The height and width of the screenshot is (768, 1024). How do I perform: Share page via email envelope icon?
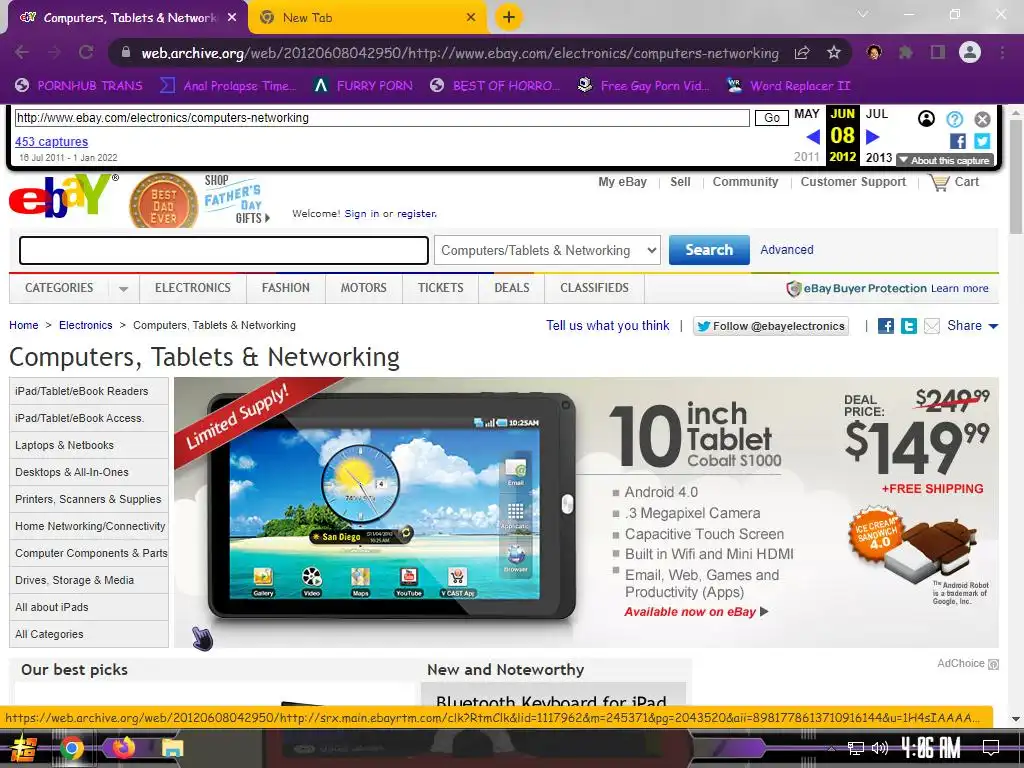[x=932, y=326]
